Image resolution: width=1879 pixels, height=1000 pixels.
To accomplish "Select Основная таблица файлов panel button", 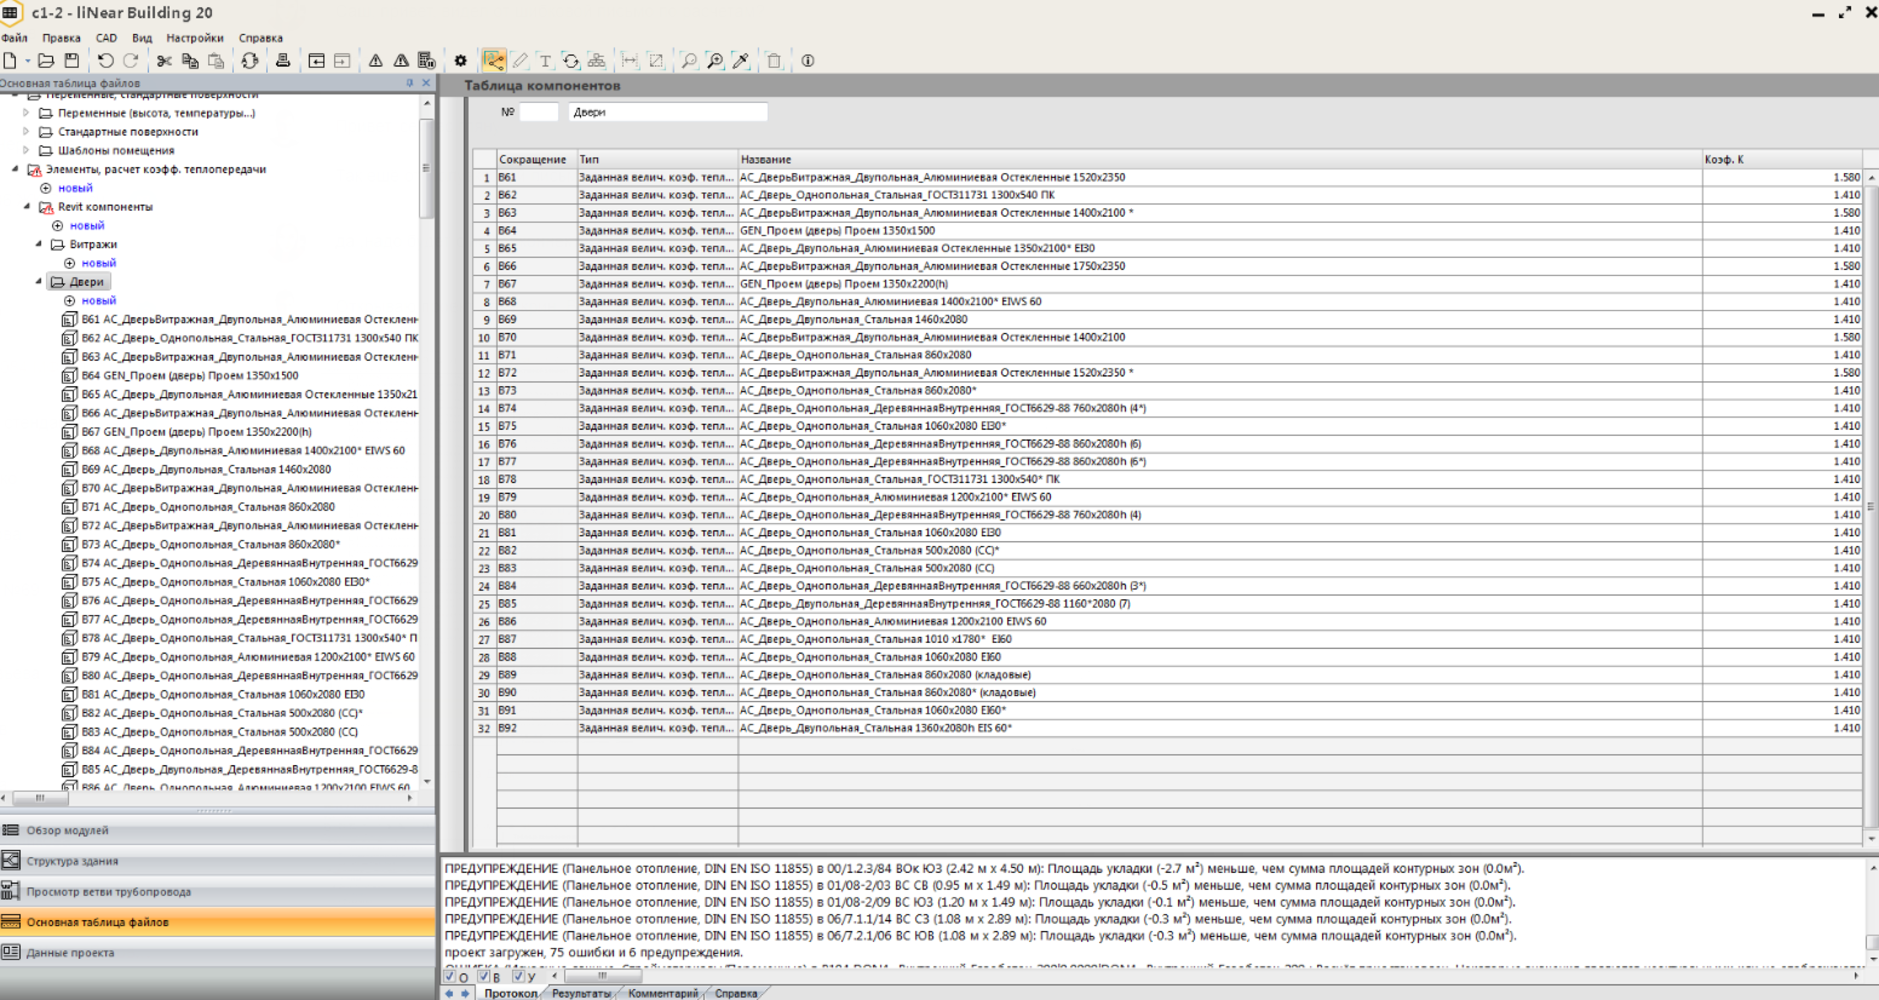I will pos(218,922).
